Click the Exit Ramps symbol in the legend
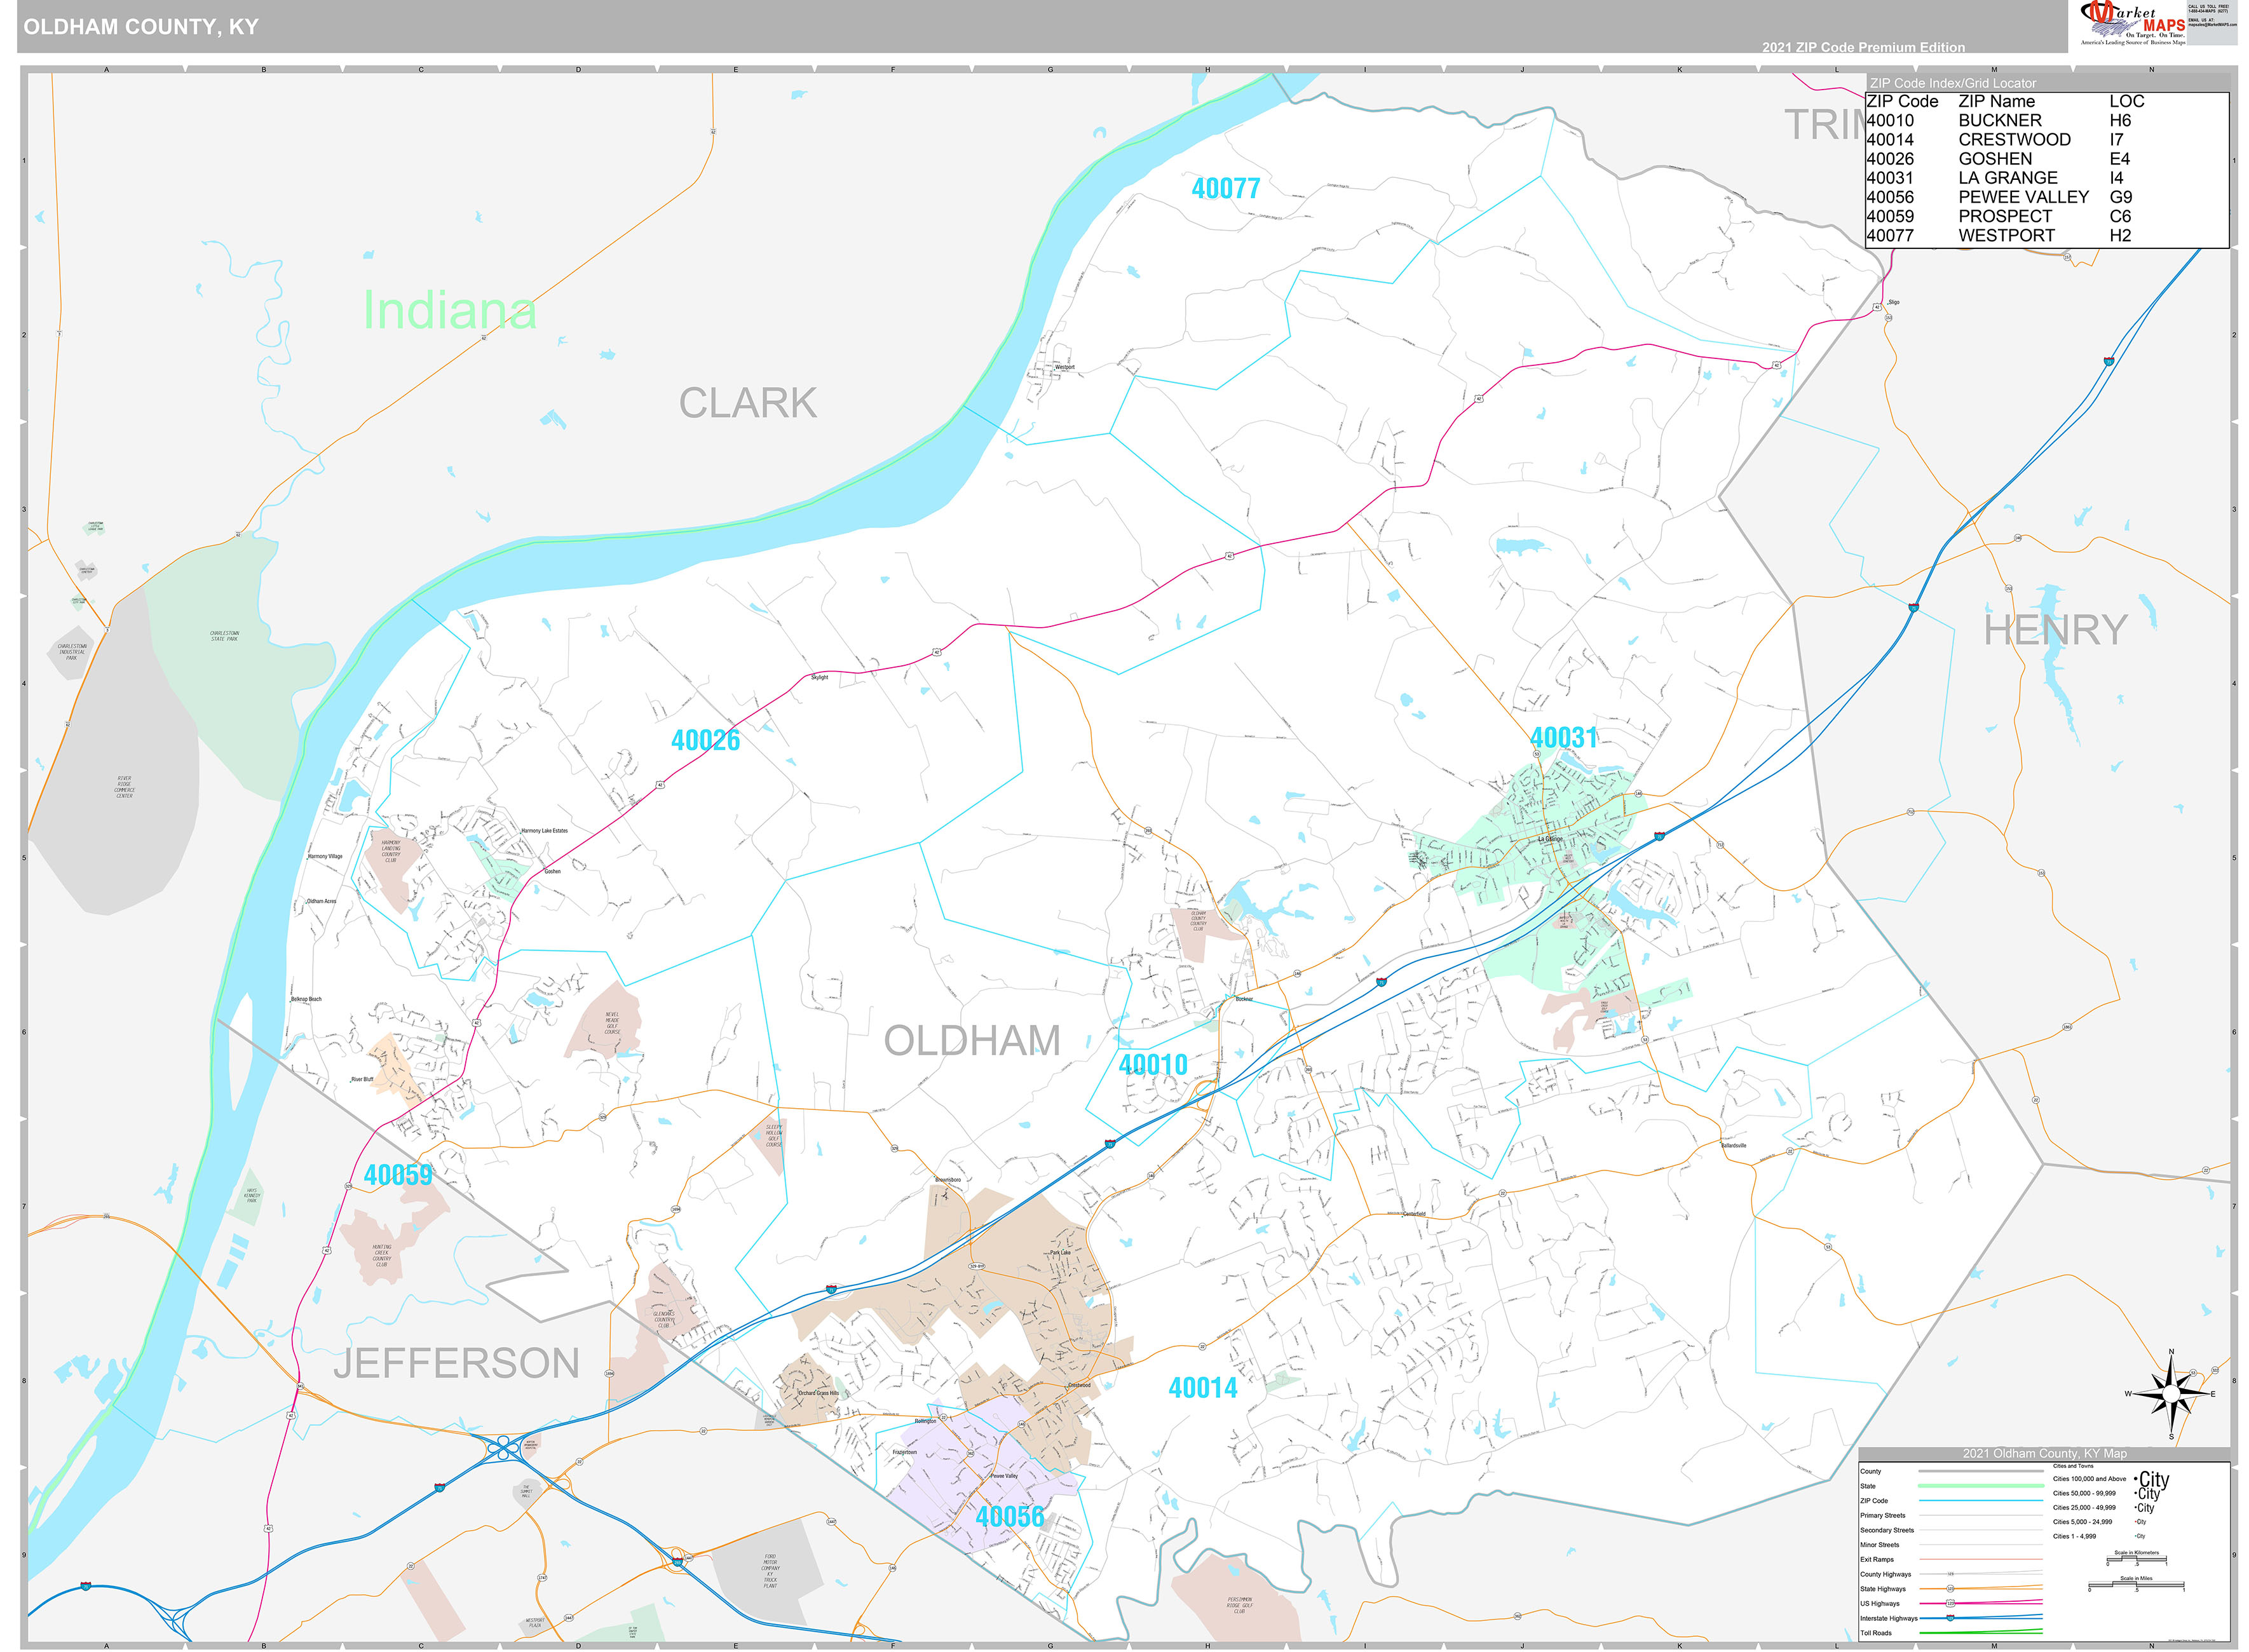This screenshot has height=1652, width=2249. click(1982, 1559)
